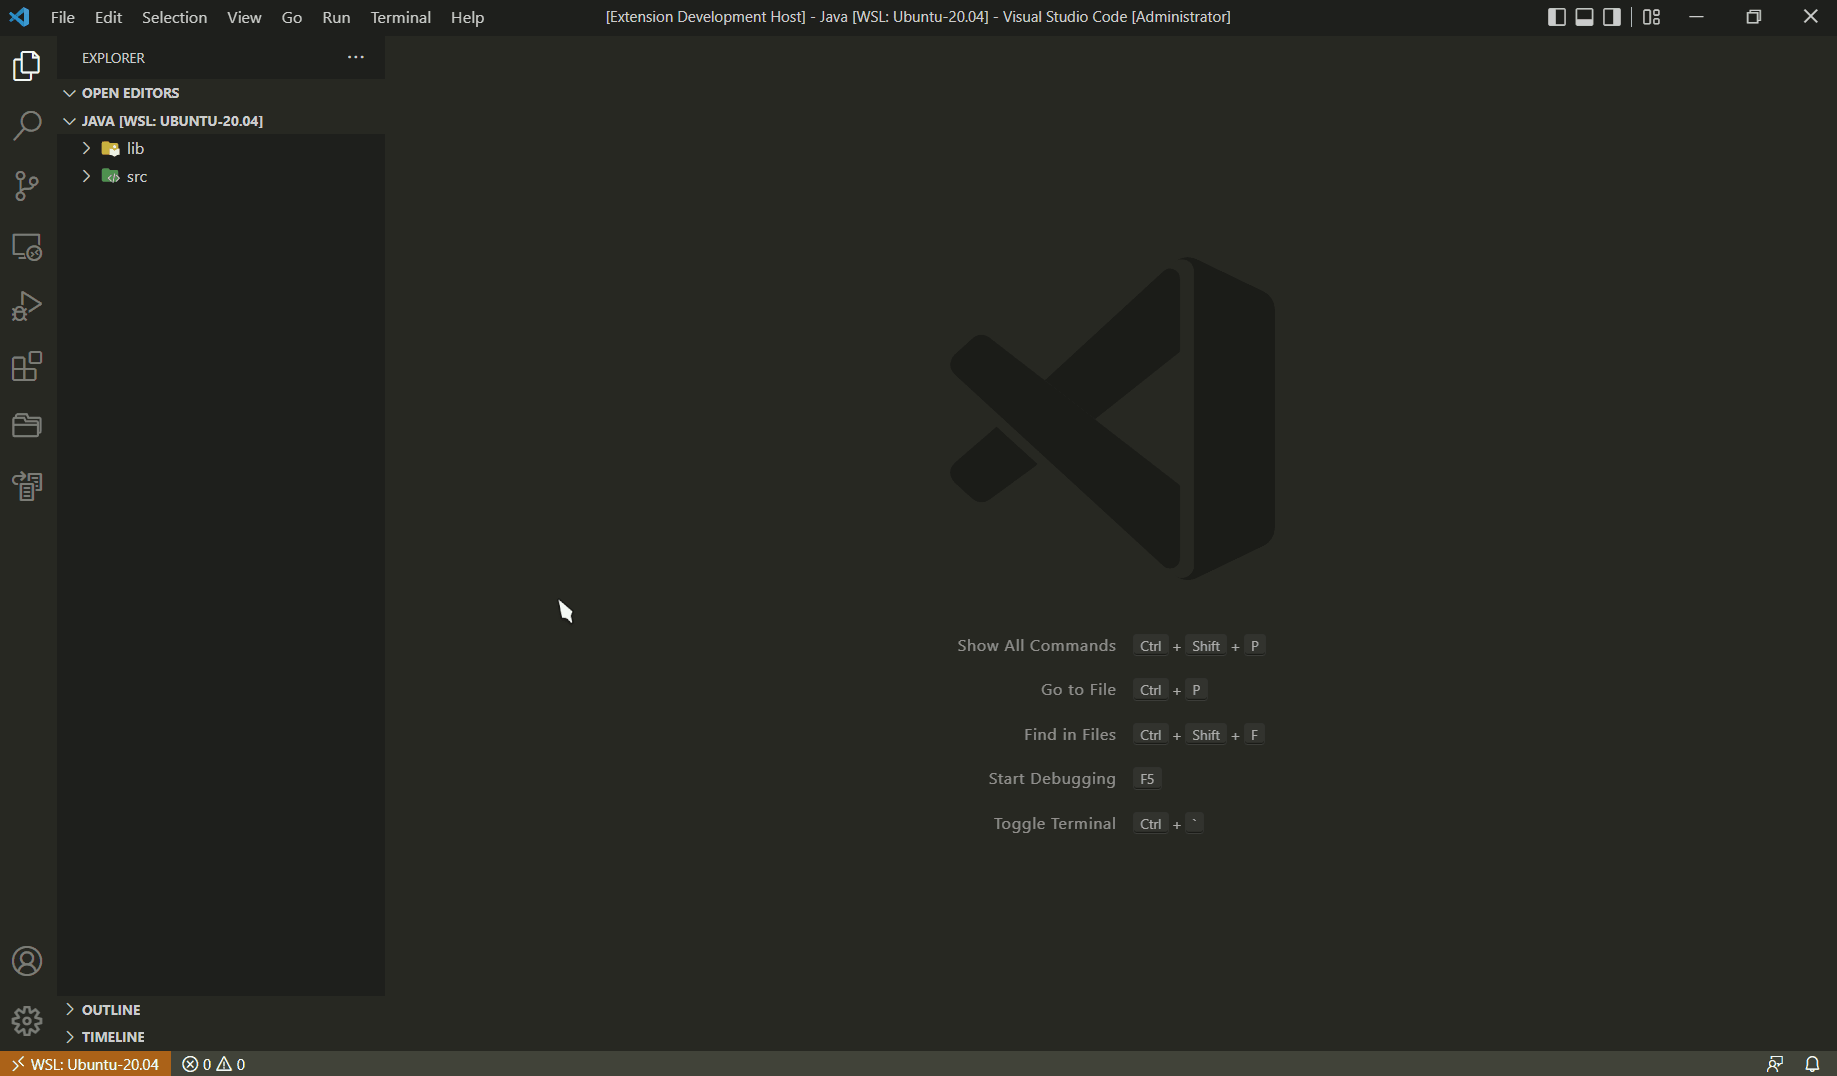Viewport: 1837px width, 1076px height.
Task: Open the Remote Explorer view
Action: pos(27,246)
